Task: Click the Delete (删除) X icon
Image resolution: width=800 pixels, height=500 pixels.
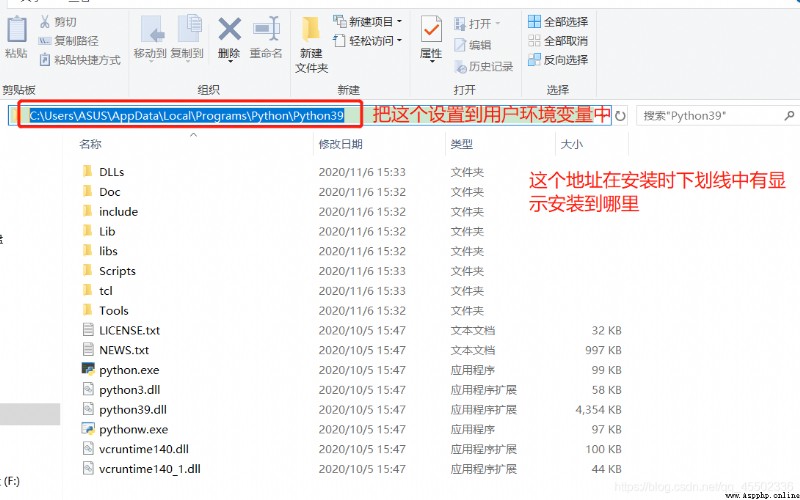Action: click(230, 29)
